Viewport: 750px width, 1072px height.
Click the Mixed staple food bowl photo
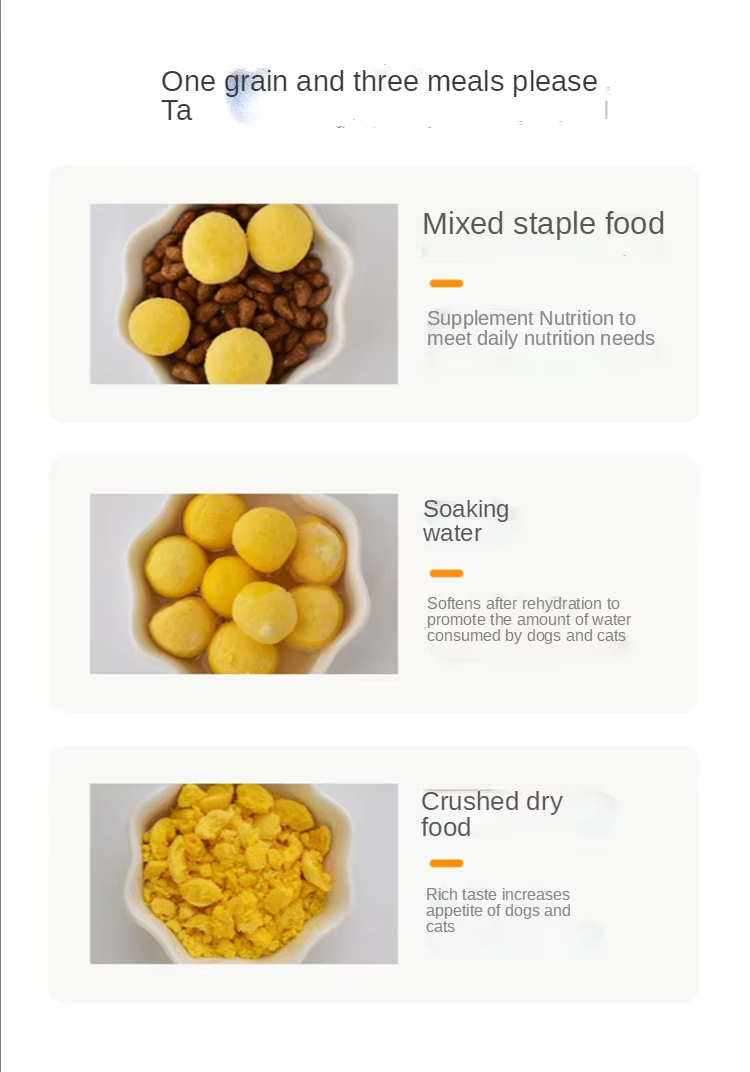(x=244, y=294)
